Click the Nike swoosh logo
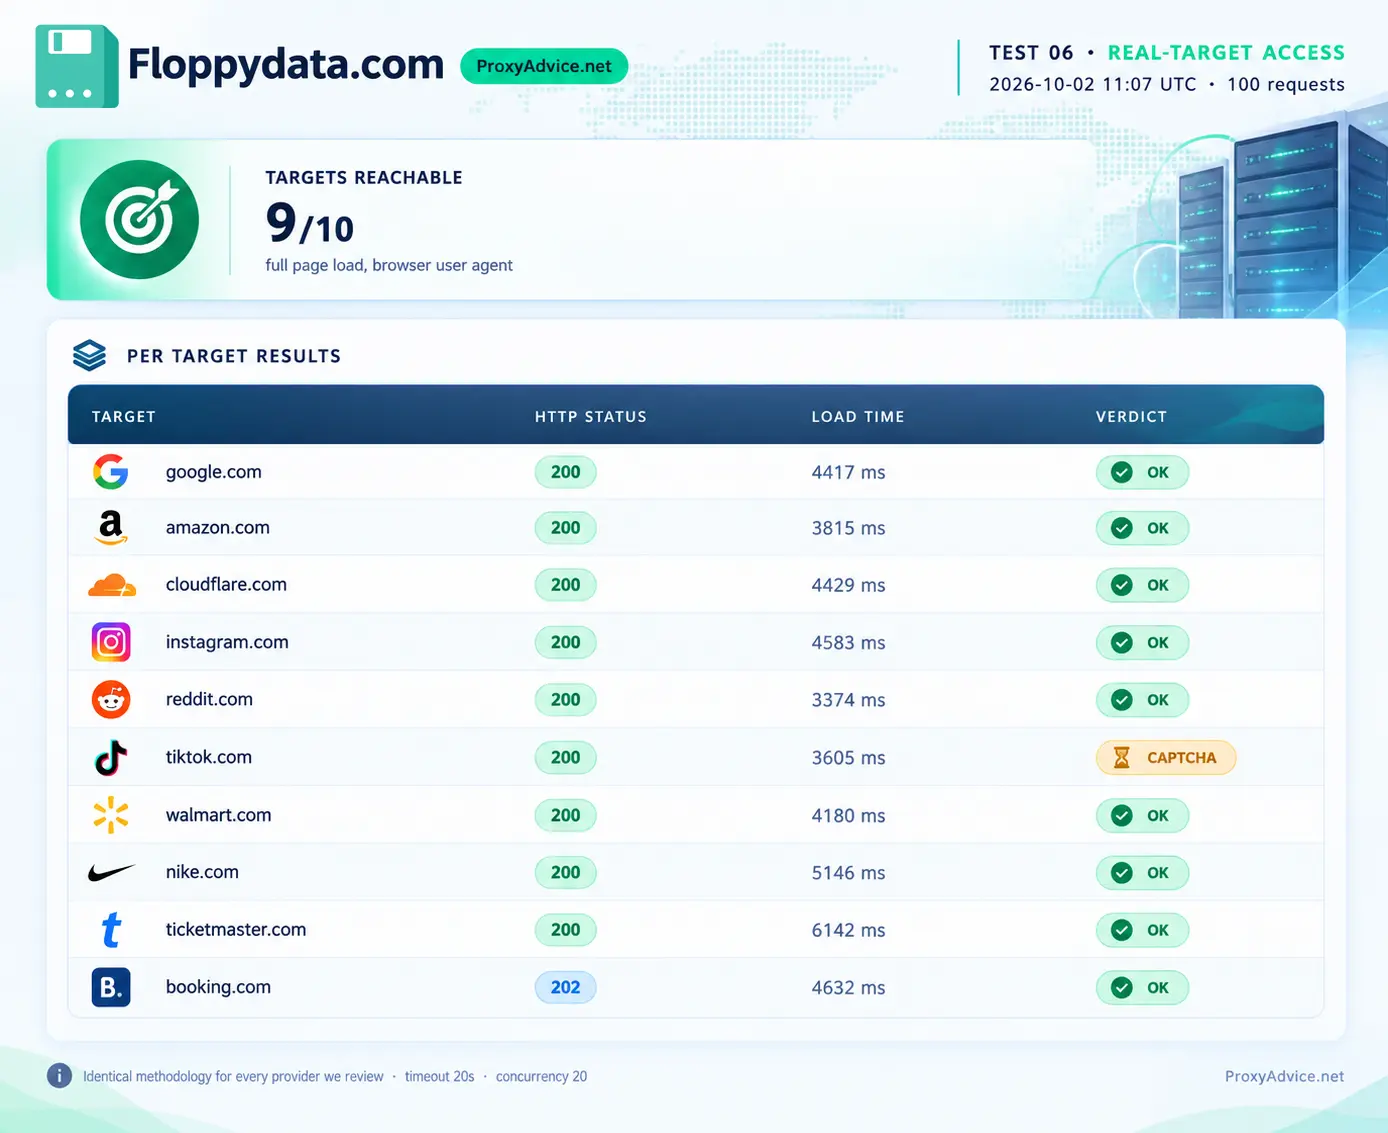The width and height of the screenshot is (1388, 1133). [111, 873]
